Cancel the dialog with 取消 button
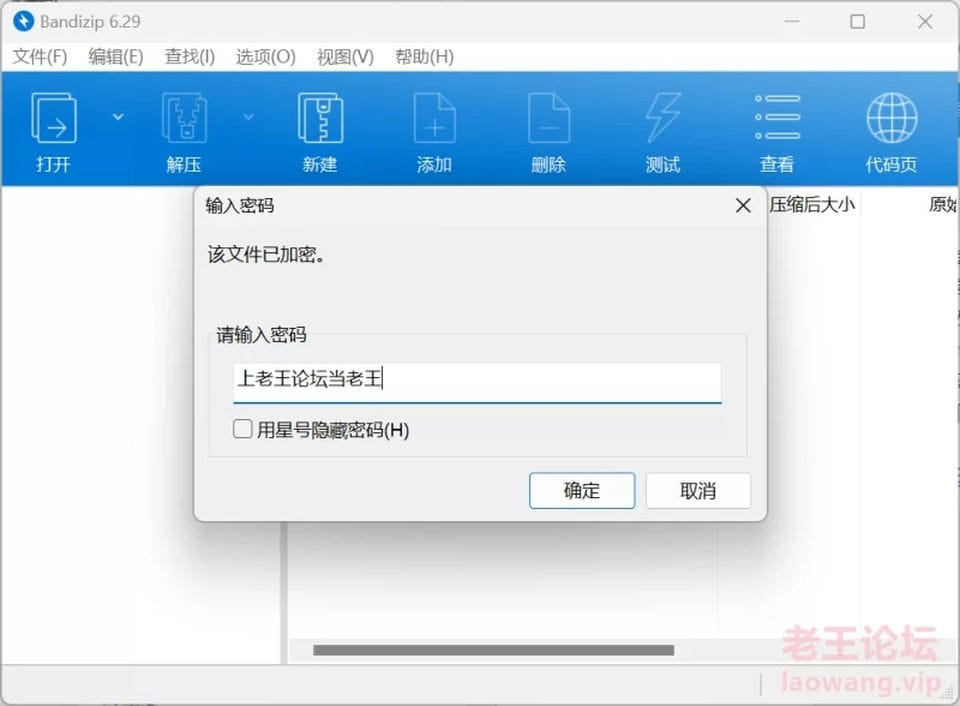The image size is (960, 706). click(698, 490)
